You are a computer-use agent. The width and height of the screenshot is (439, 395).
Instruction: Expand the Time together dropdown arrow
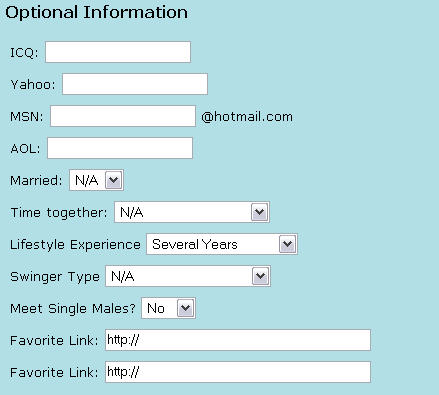(259, 212)
